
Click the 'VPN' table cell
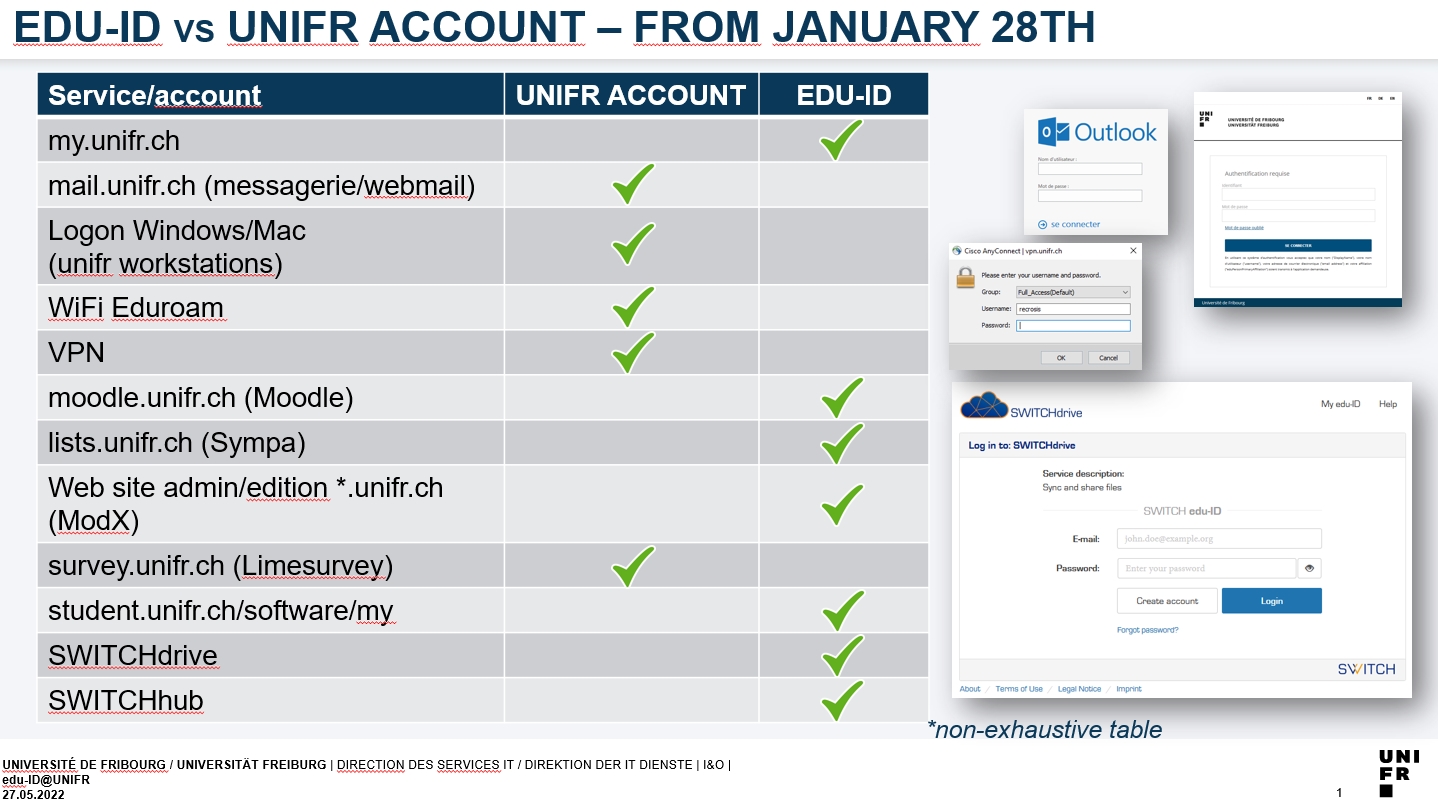coord(271,352)
